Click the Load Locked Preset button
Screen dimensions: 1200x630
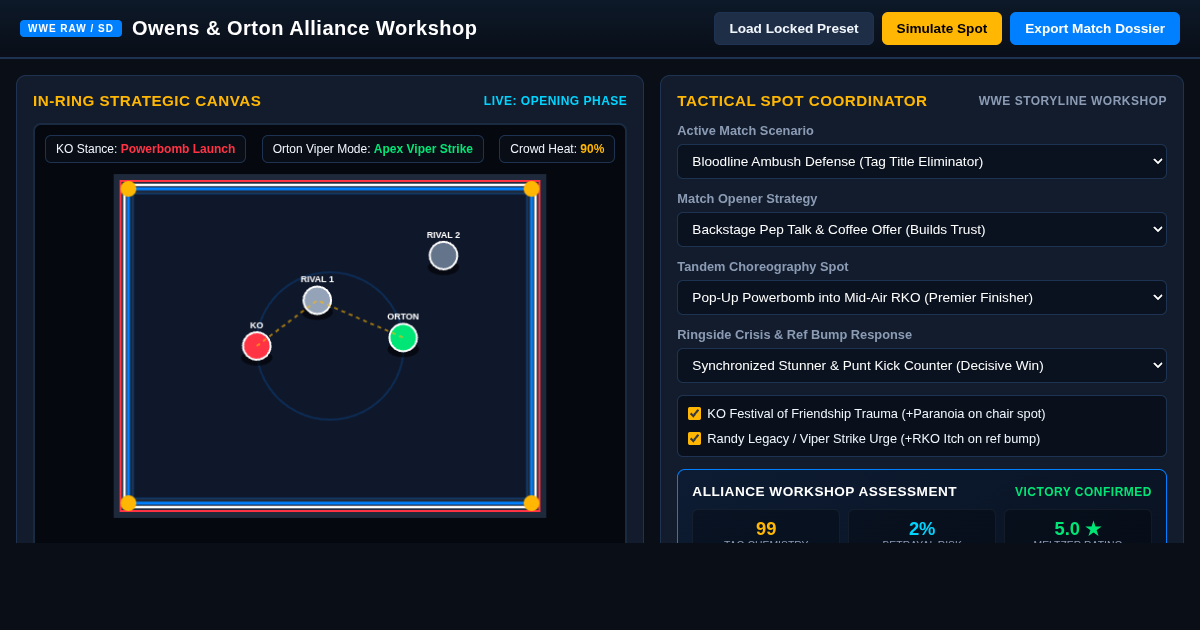tap(794, 28)
